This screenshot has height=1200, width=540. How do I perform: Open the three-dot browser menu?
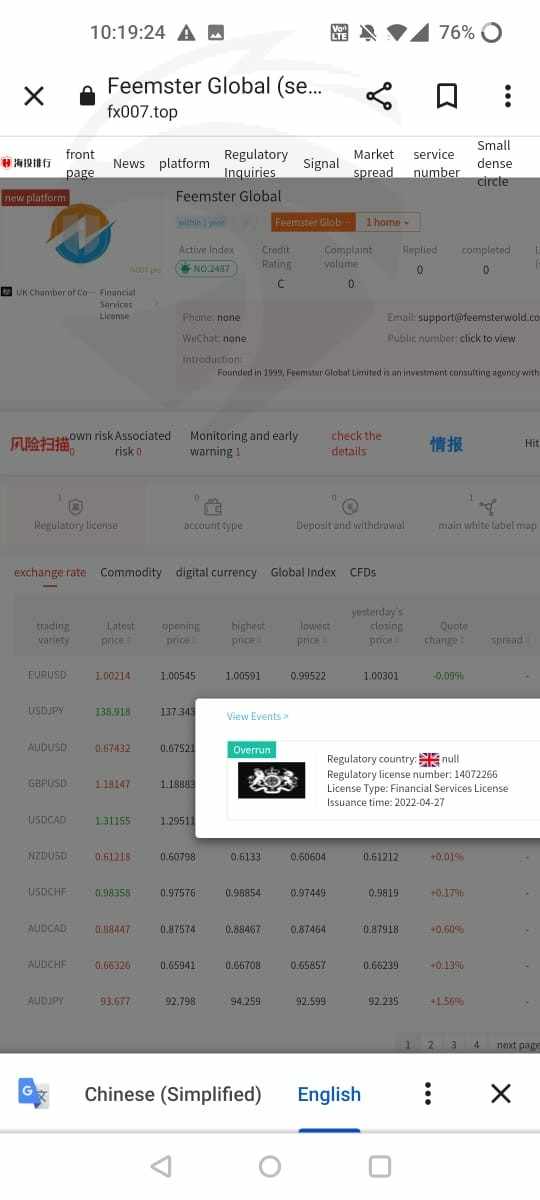[x=508, y=96]
